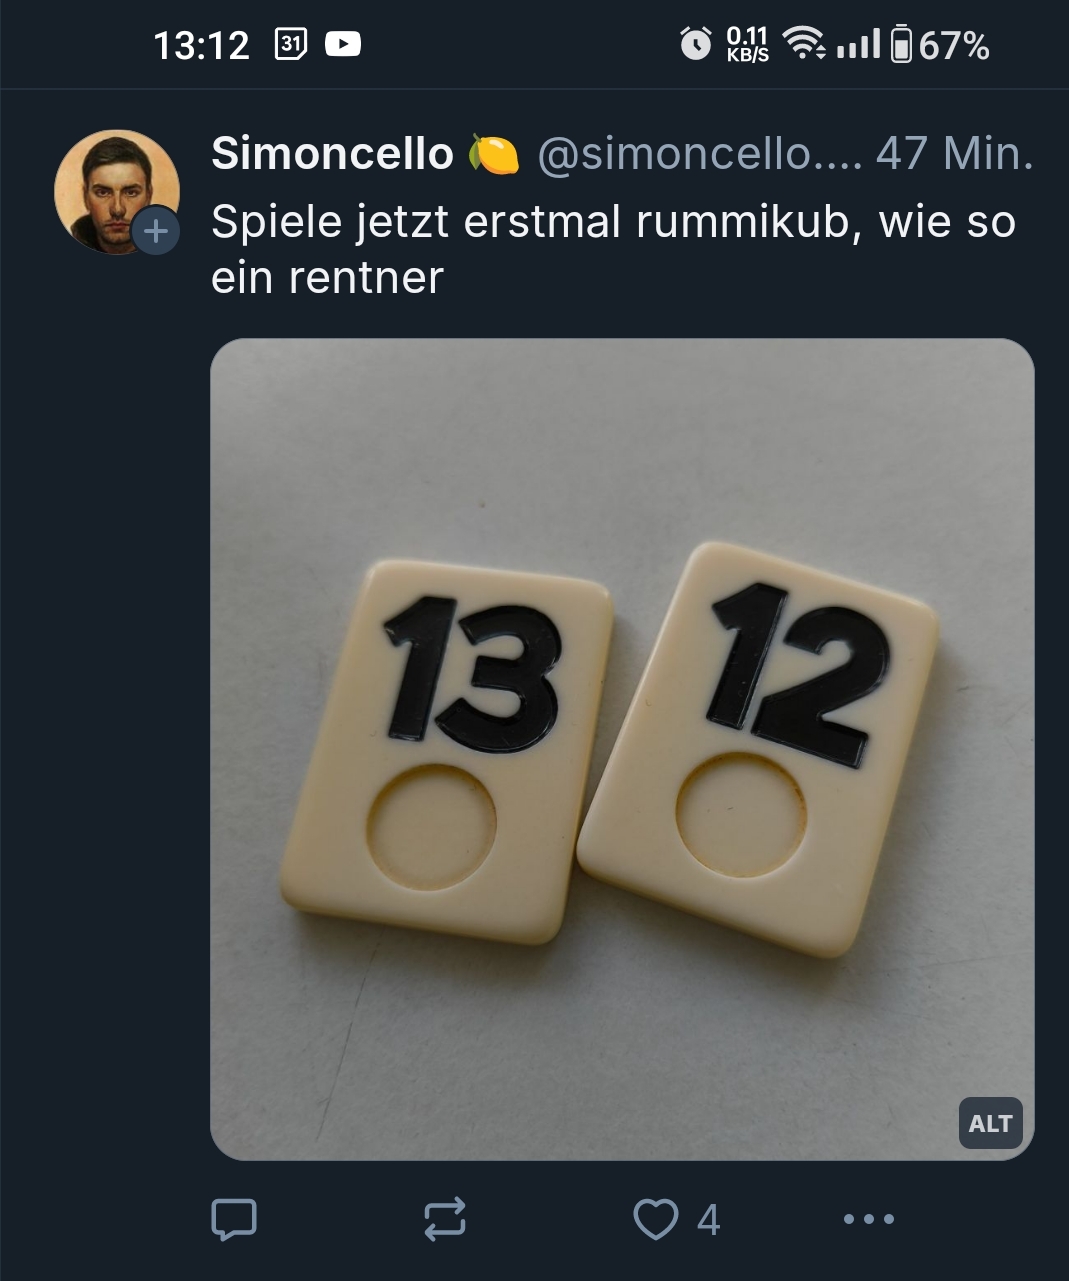
Task: Tap the like count number 4
Action: (708, 1220)
